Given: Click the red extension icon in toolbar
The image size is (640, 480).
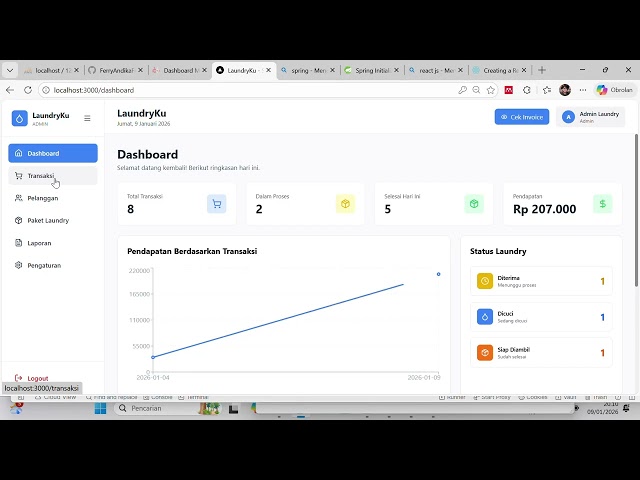Looking at the screenshot, I should point(509,90).
